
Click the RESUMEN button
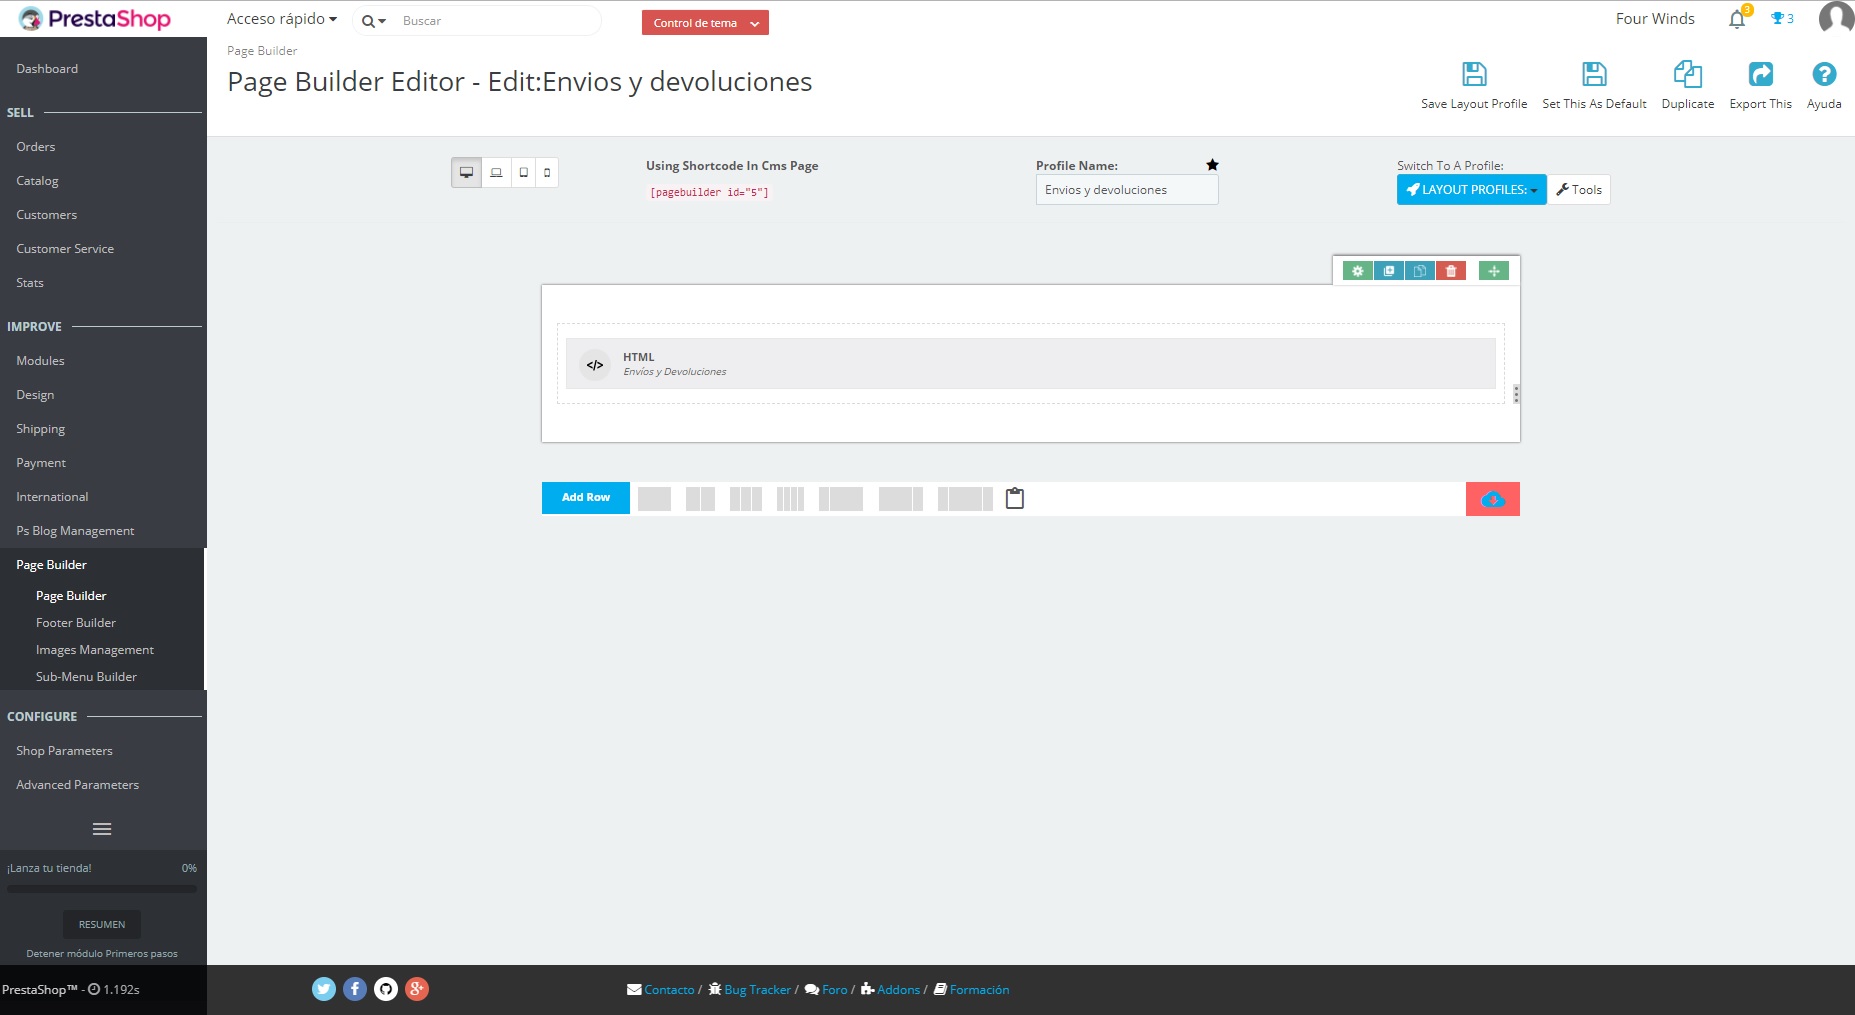pos(102,924)
